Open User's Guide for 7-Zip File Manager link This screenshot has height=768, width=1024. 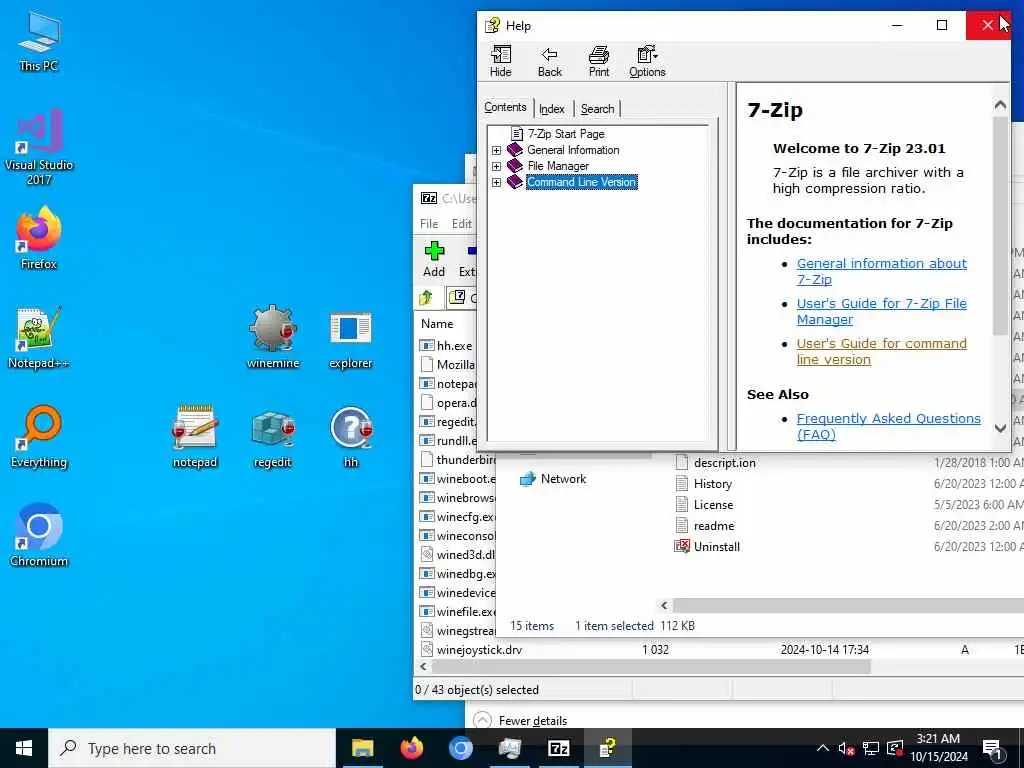881,311
